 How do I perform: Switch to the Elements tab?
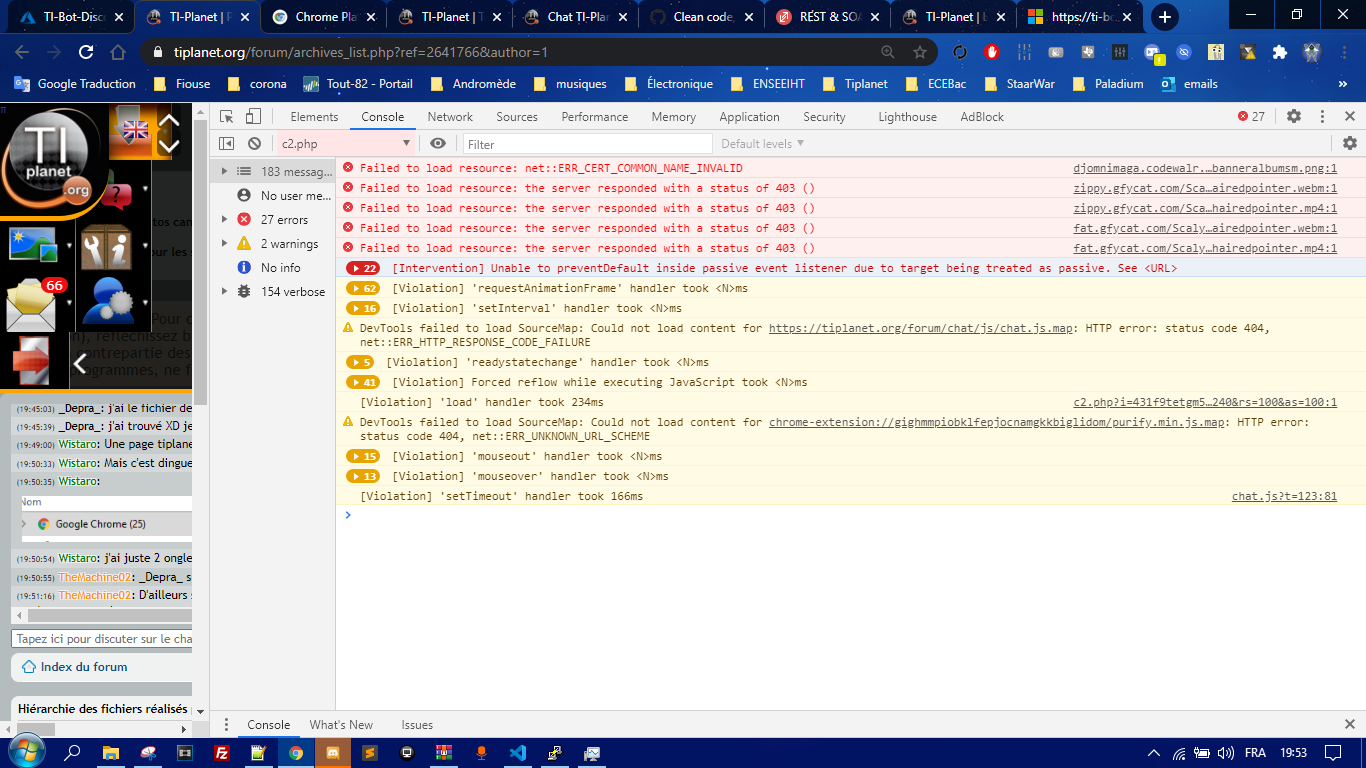[x=314, y=116]
